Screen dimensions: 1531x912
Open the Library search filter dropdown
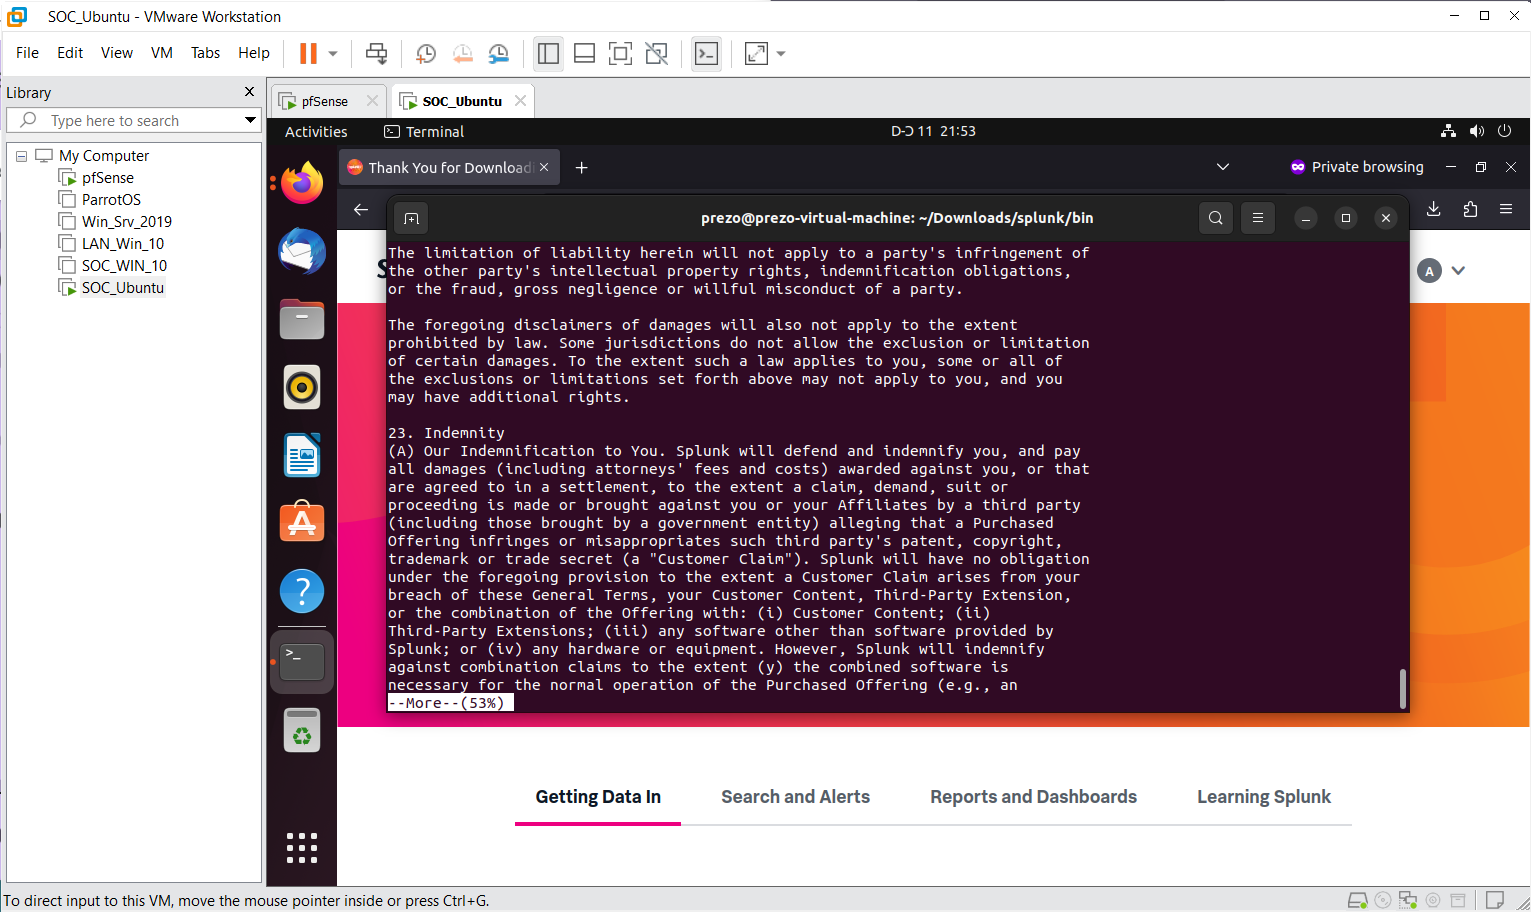(250, 121)
